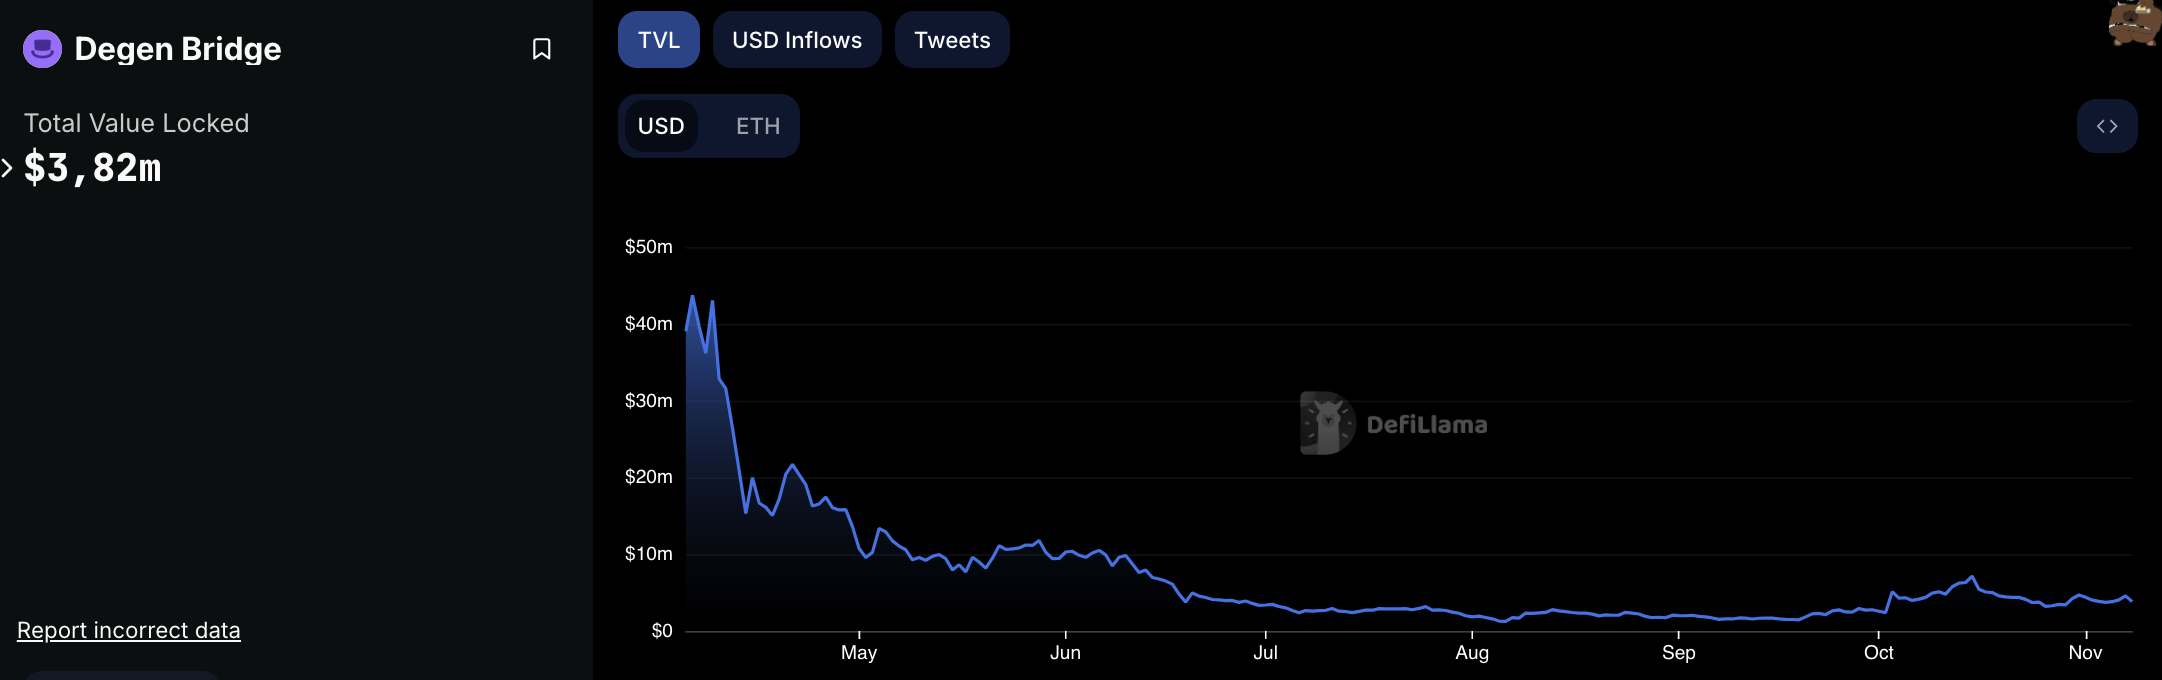
Task: Select USD as chart denomination
Action: point(661,126)
